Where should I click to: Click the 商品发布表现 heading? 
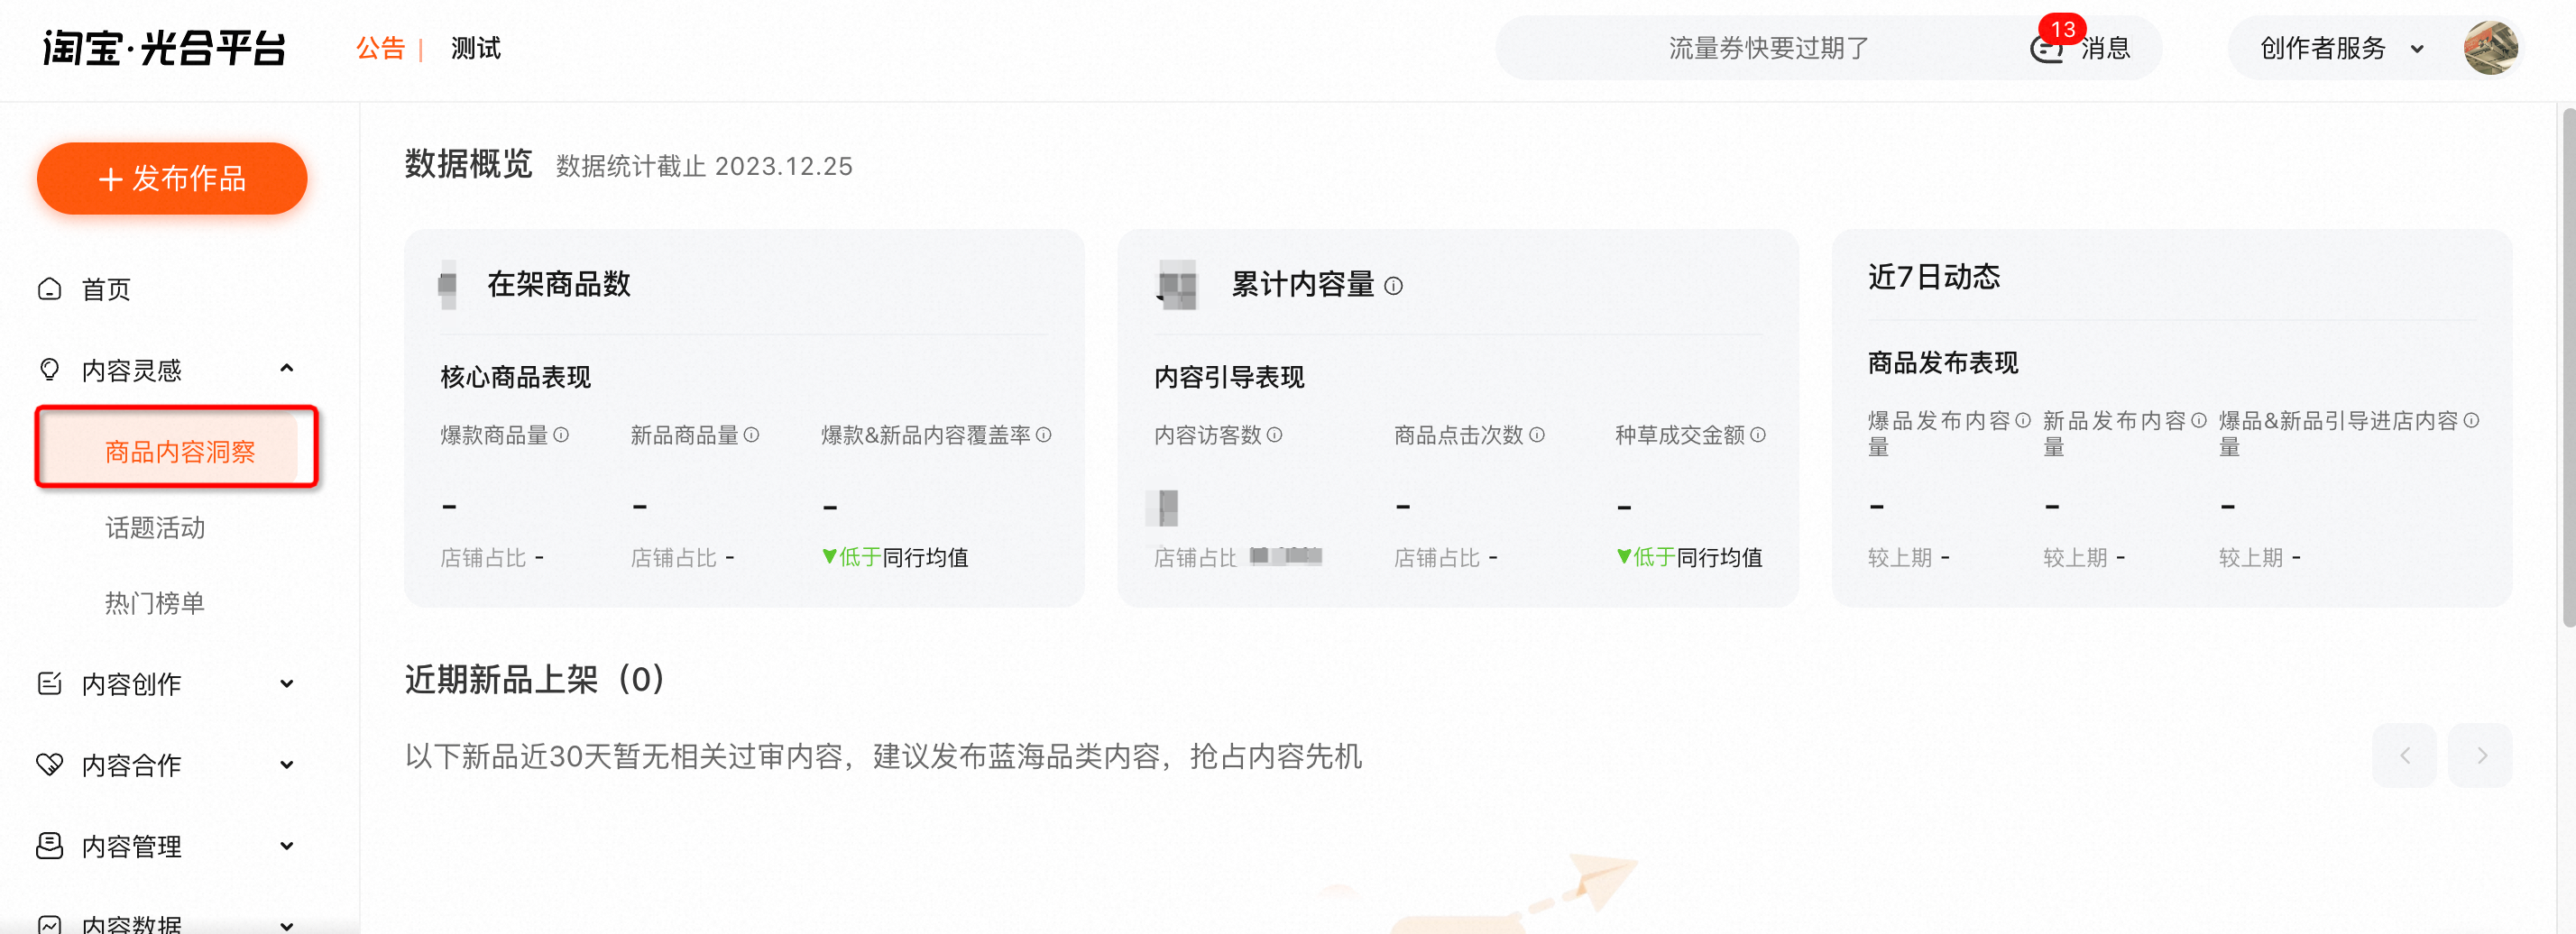coord(1942,363)
